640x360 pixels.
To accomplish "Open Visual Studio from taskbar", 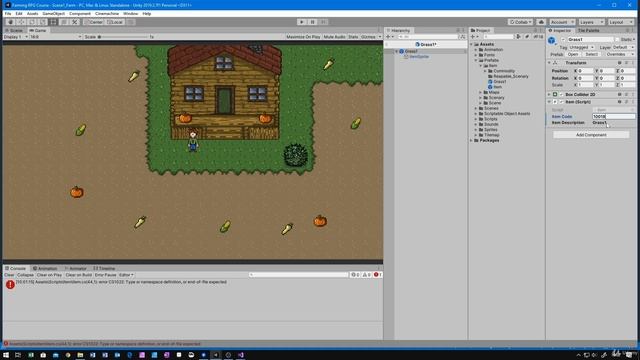I will coord(241,355).
